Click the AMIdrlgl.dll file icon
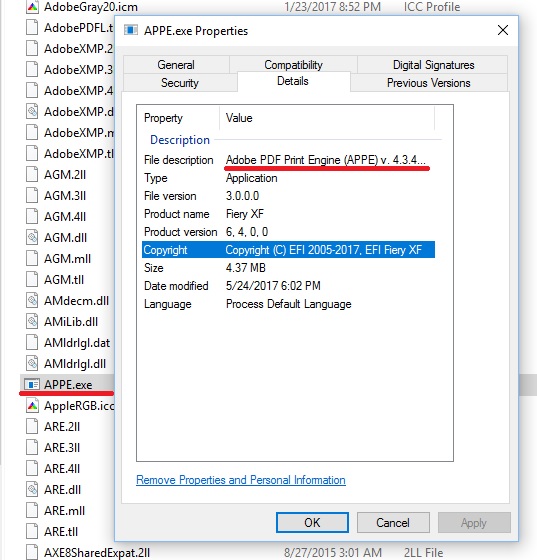Viewport: 537px width, 560px height. coord(32,364)
